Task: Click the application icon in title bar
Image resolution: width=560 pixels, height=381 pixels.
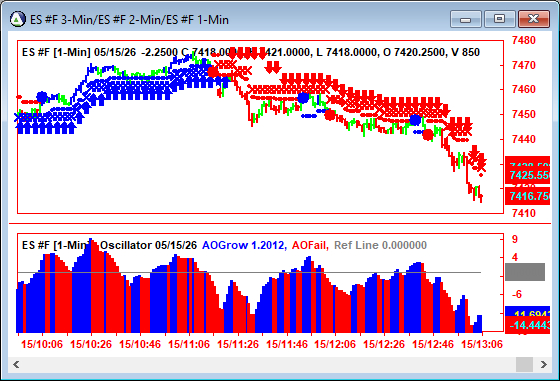Action: (x=17, y=19)
